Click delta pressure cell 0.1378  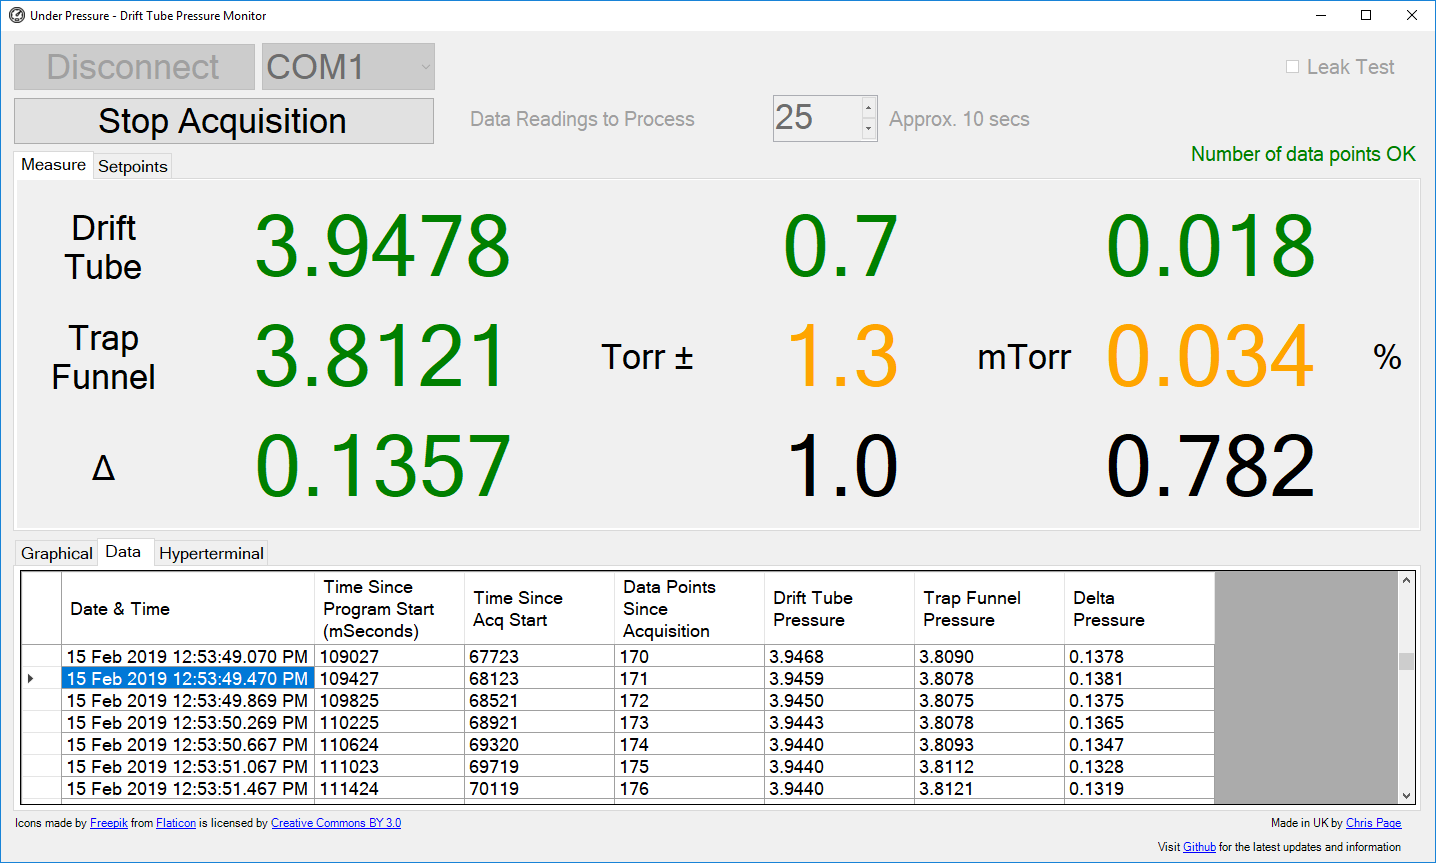[x=1140, y=656]
